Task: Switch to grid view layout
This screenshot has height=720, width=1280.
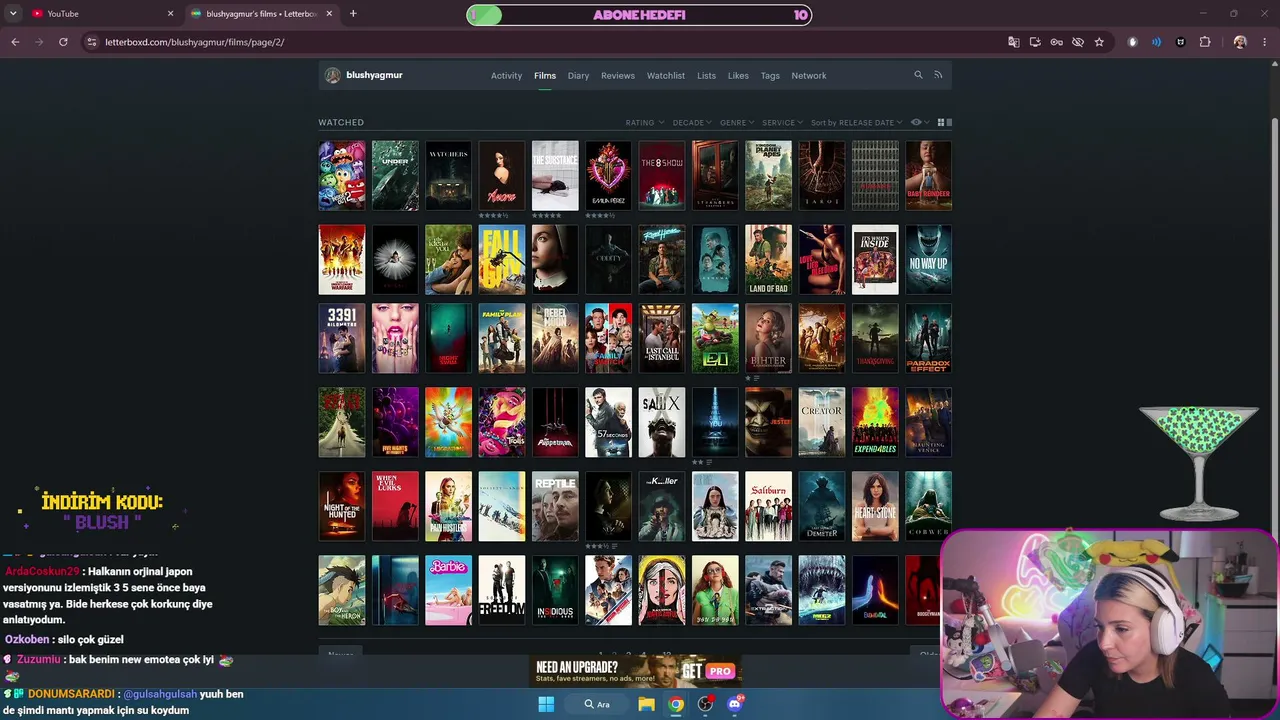Action: (940, 122)
